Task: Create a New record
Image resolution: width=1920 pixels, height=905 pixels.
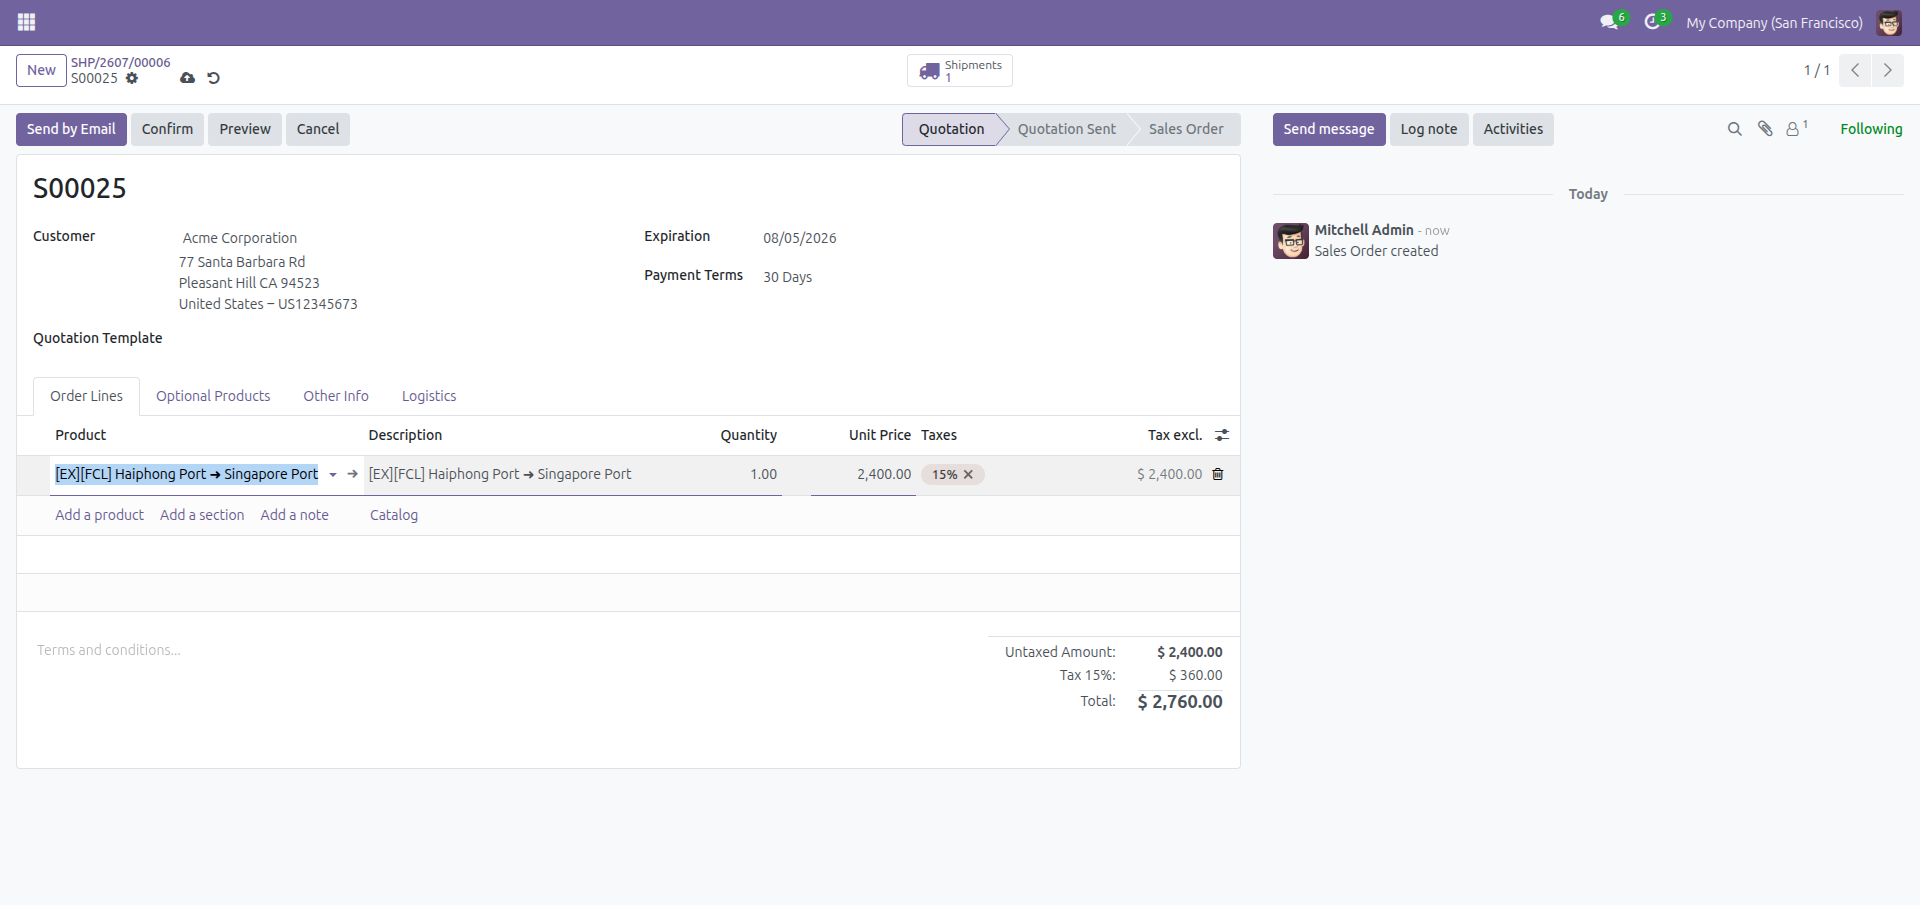Action: (x=41, y=70)
